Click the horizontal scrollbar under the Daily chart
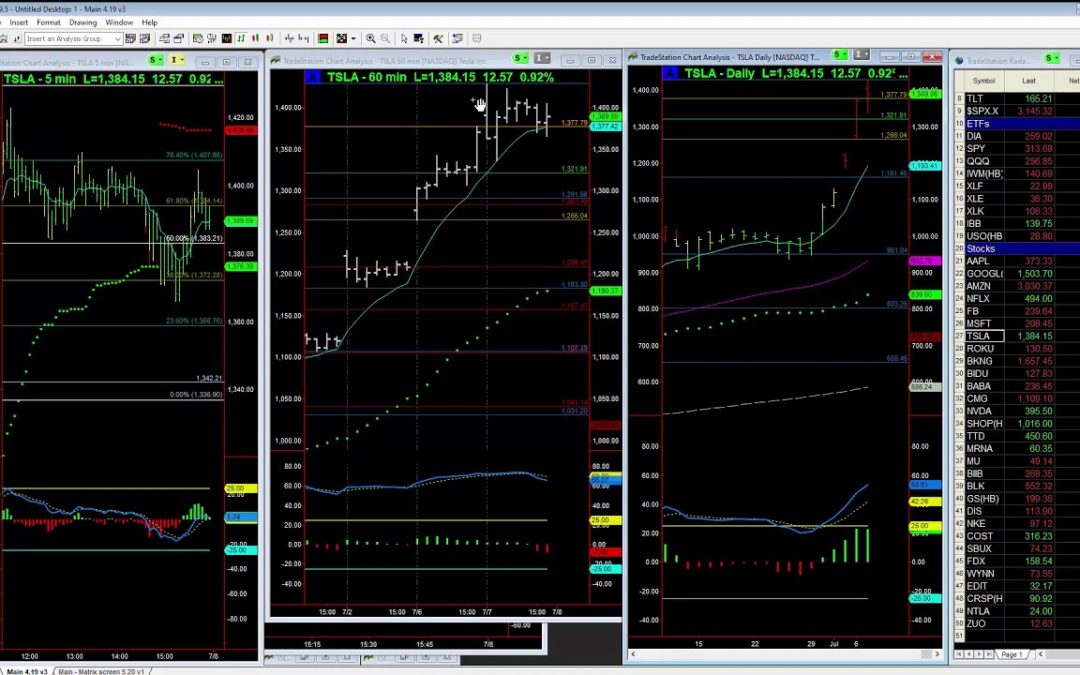 click(785, 654)
